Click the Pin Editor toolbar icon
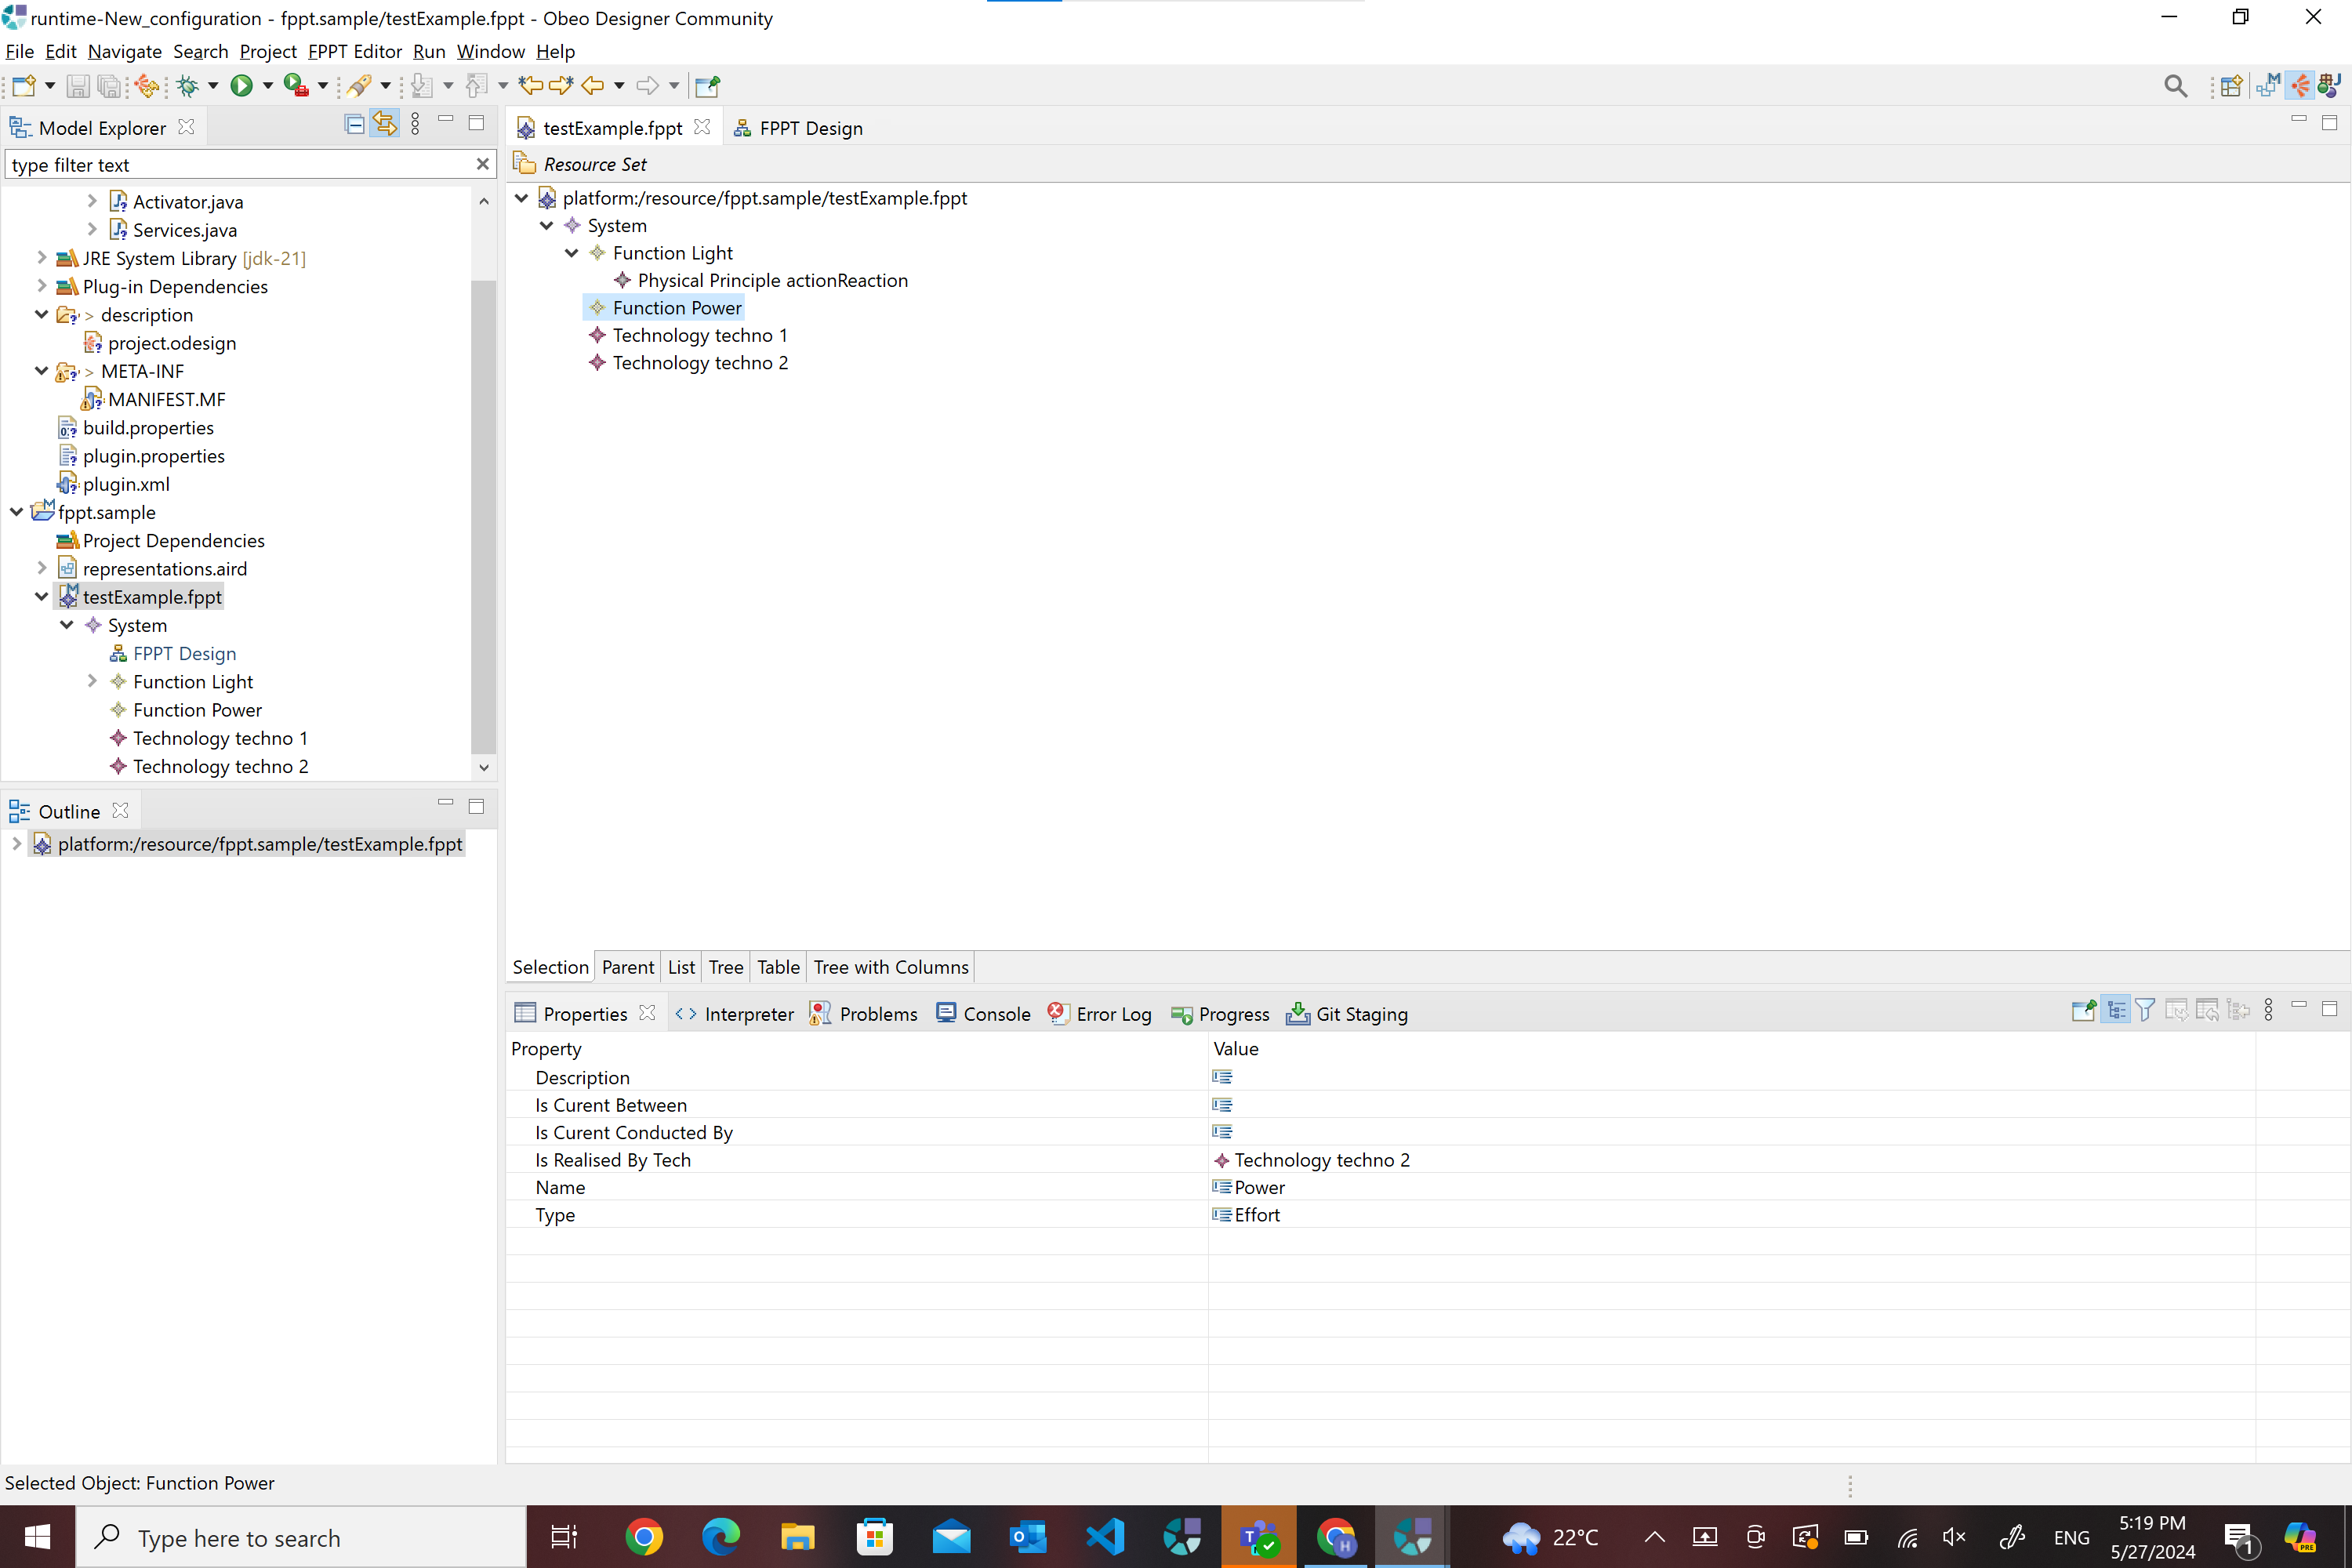Image resolution: width=2352 pixels, height=1568 pixels. point(707,86)
